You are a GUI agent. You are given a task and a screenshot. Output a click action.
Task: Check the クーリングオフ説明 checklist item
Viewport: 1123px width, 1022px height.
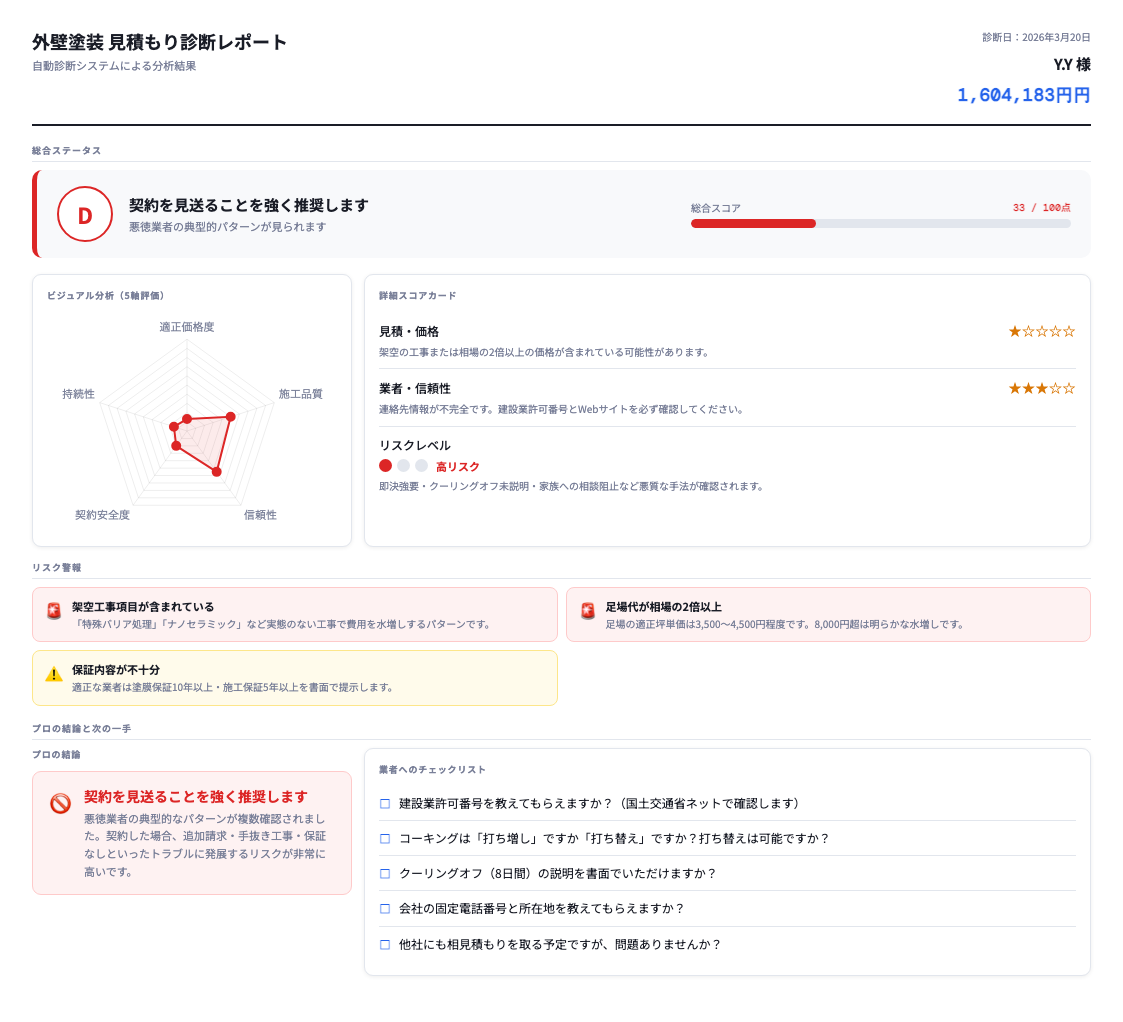pos(384,873)
